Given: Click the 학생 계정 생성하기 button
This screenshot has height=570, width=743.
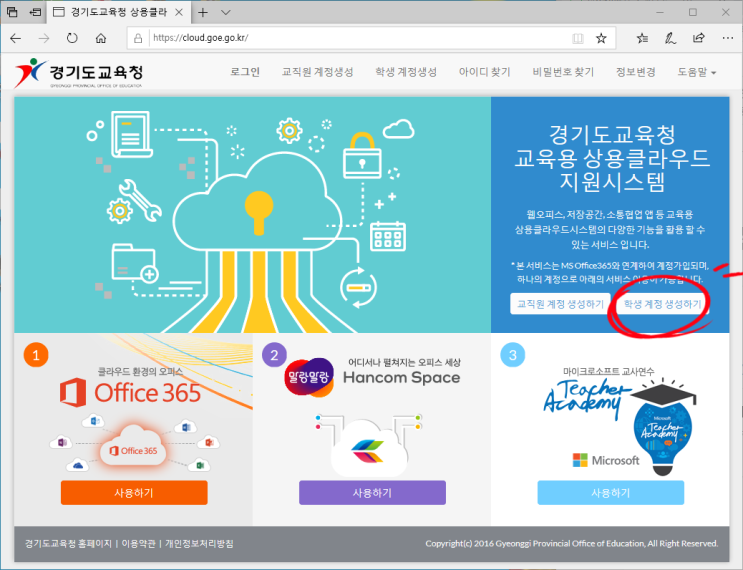Looking at the screenshot, I should pos(662,304).
